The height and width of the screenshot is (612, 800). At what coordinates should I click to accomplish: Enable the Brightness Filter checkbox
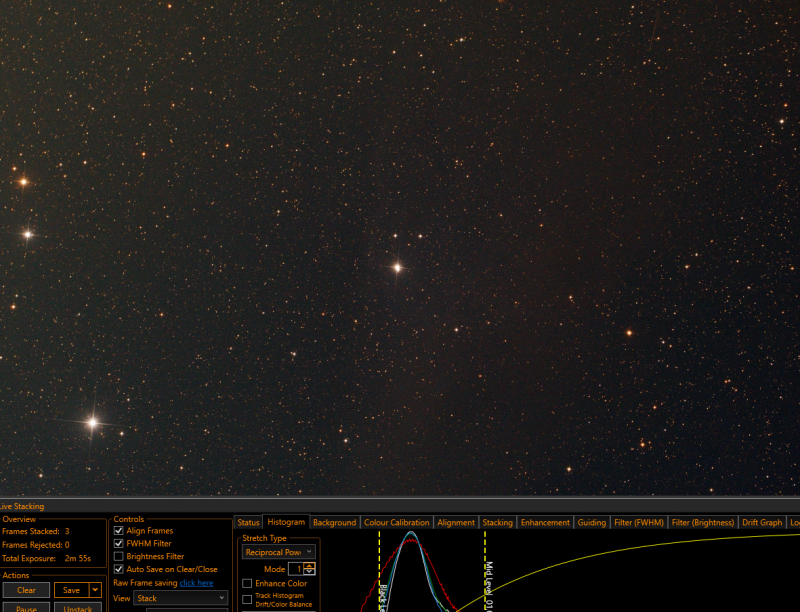click(x=119, y=556)
